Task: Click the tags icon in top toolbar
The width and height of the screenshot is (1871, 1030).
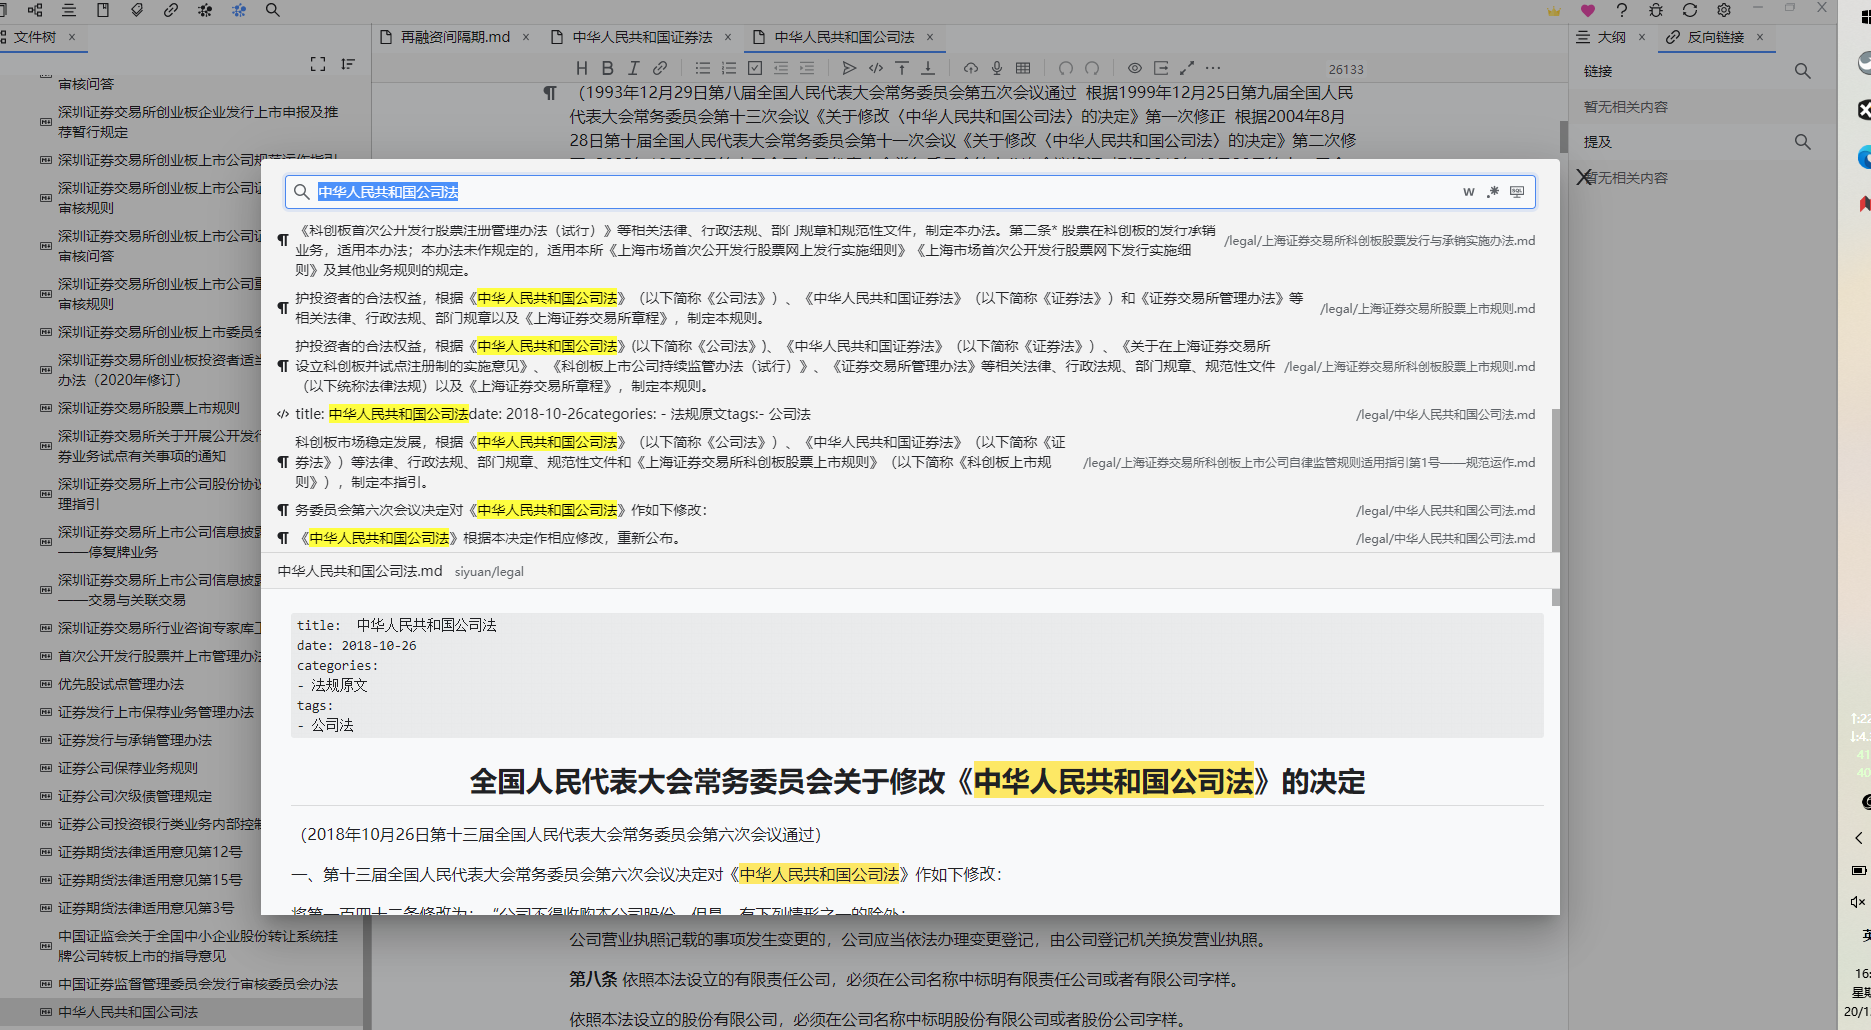Action: (x=137, y=10)
